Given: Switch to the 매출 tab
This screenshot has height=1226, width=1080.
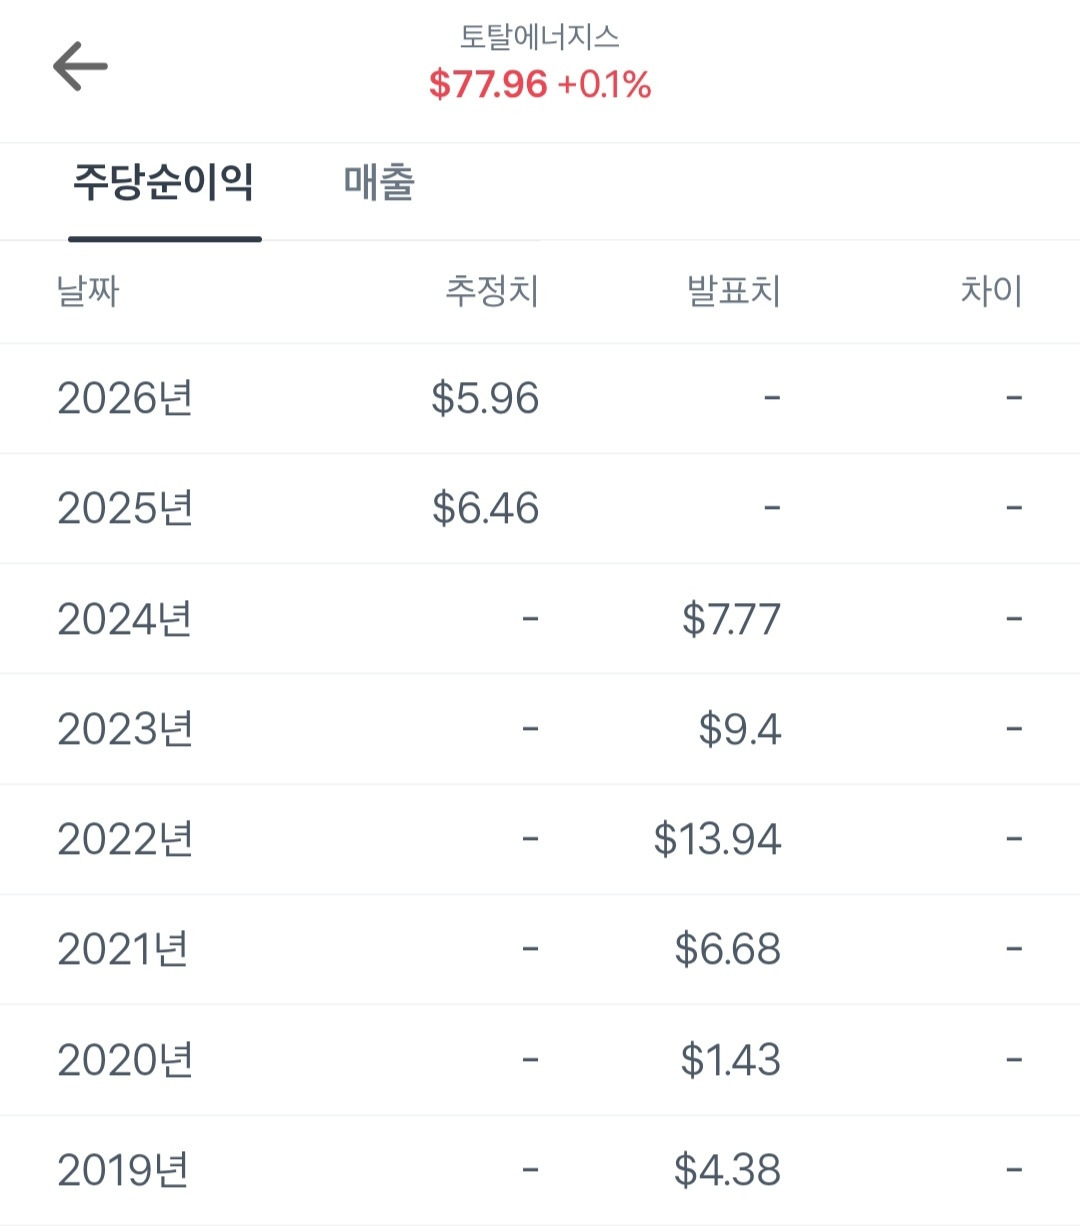Looking at the screenshot, I should coord(379,183).
